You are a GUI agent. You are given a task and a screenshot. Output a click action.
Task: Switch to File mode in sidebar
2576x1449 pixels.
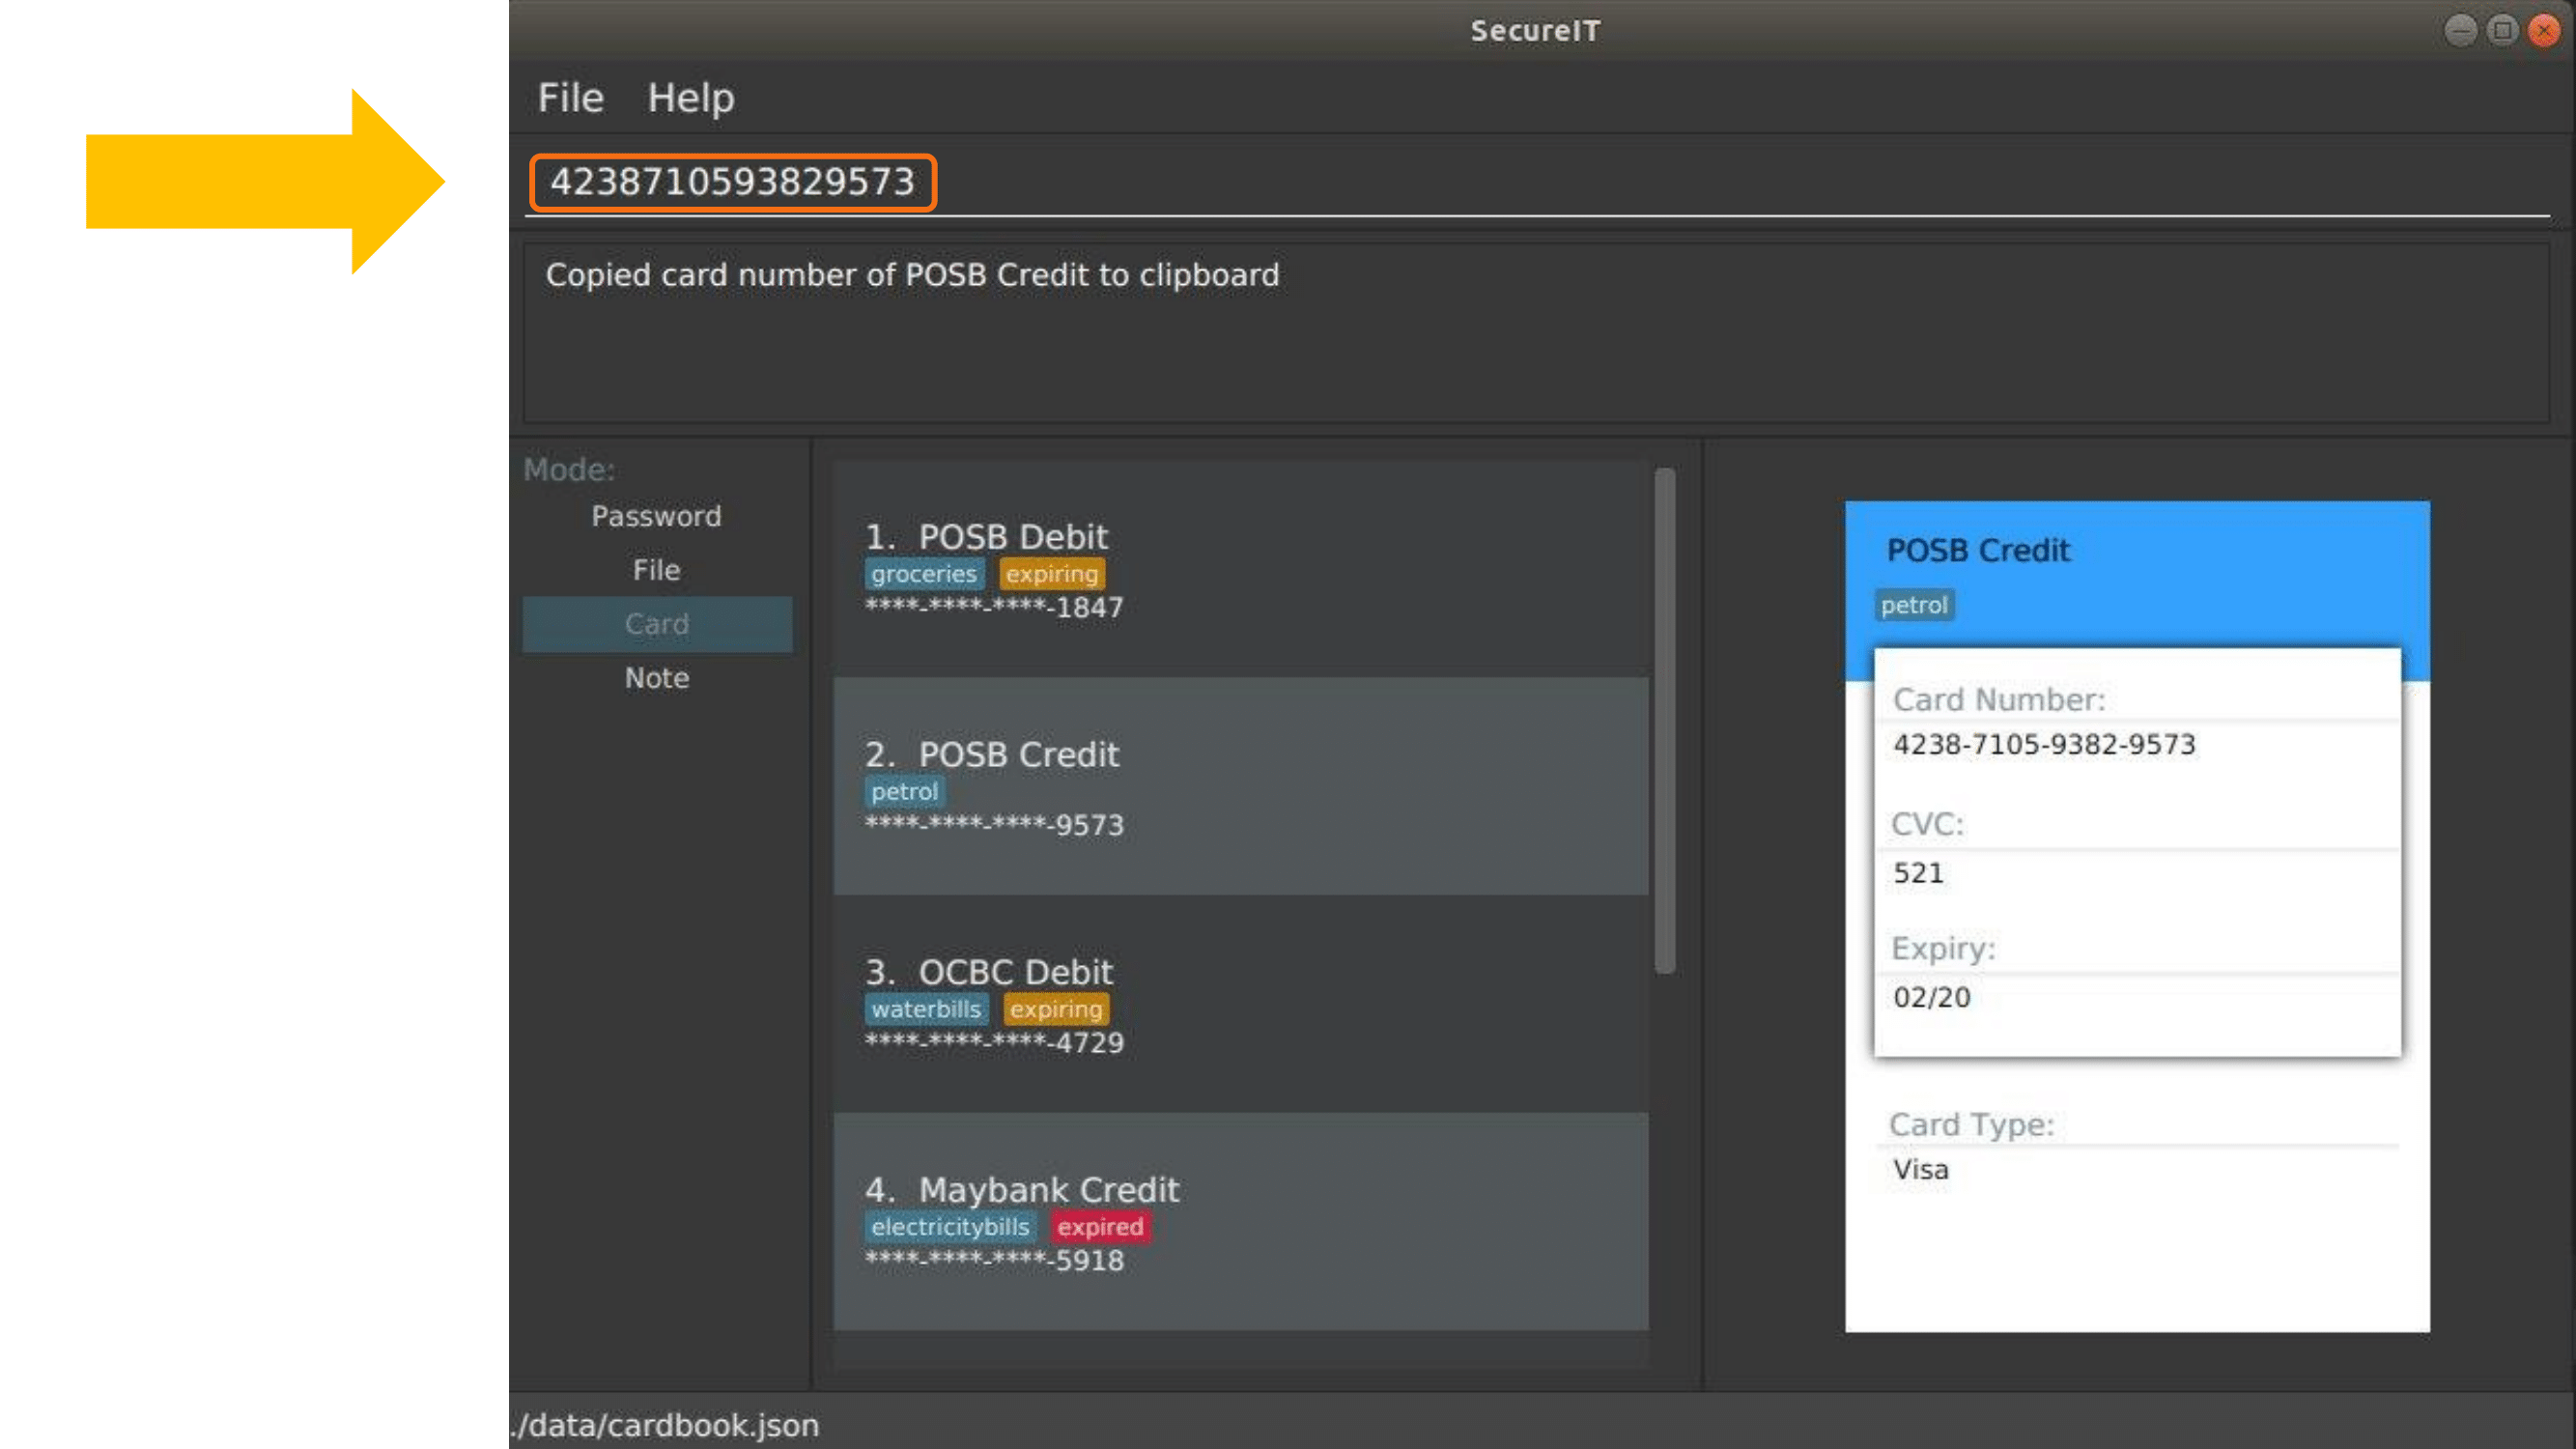[657, 570]
